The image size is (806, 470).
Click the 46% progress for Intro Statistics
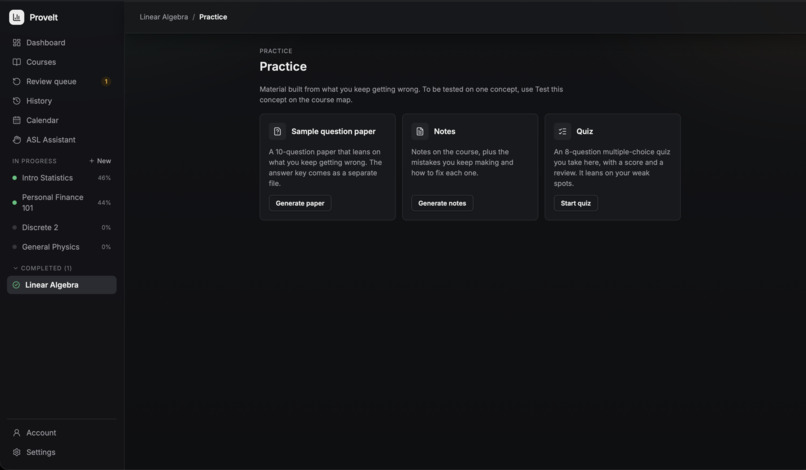(x=104, y=178)
